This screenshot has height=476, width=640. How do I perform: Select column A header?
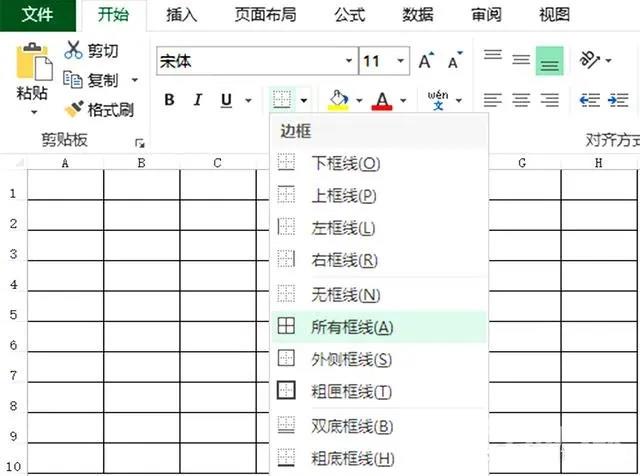[x=65, y=163]
